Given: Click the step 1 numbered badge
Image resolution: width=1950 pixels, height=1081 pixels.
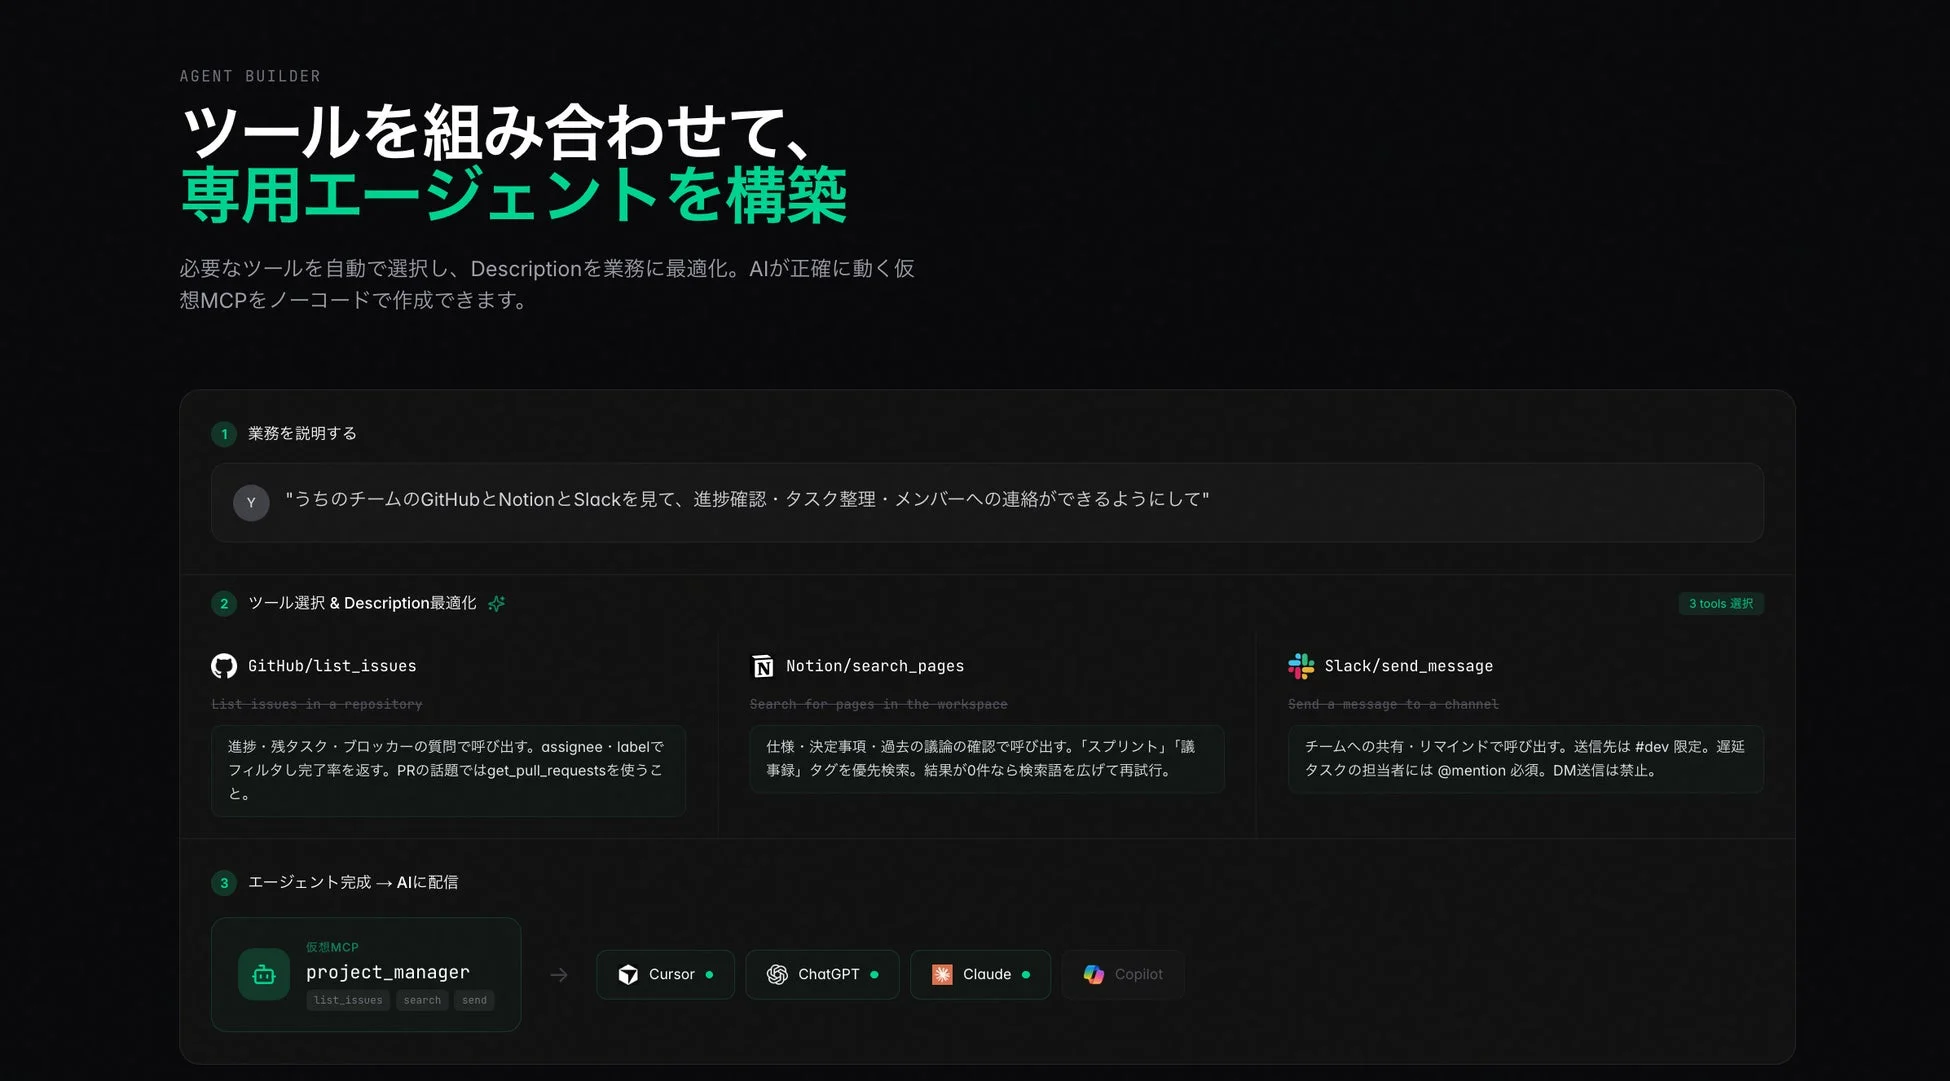Looking at the screenshot, I should pyautogui.click(x=224, y=434).
